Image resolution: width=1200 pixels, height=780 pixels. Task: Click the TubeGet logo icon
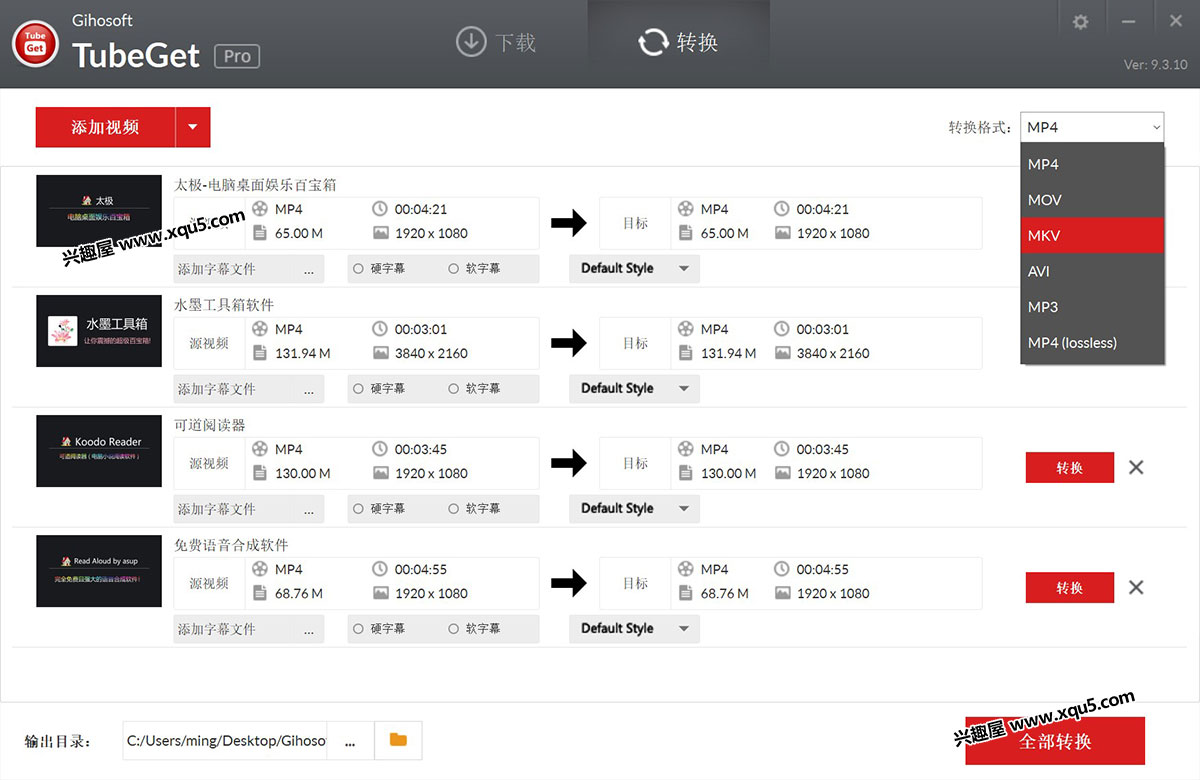35,42
